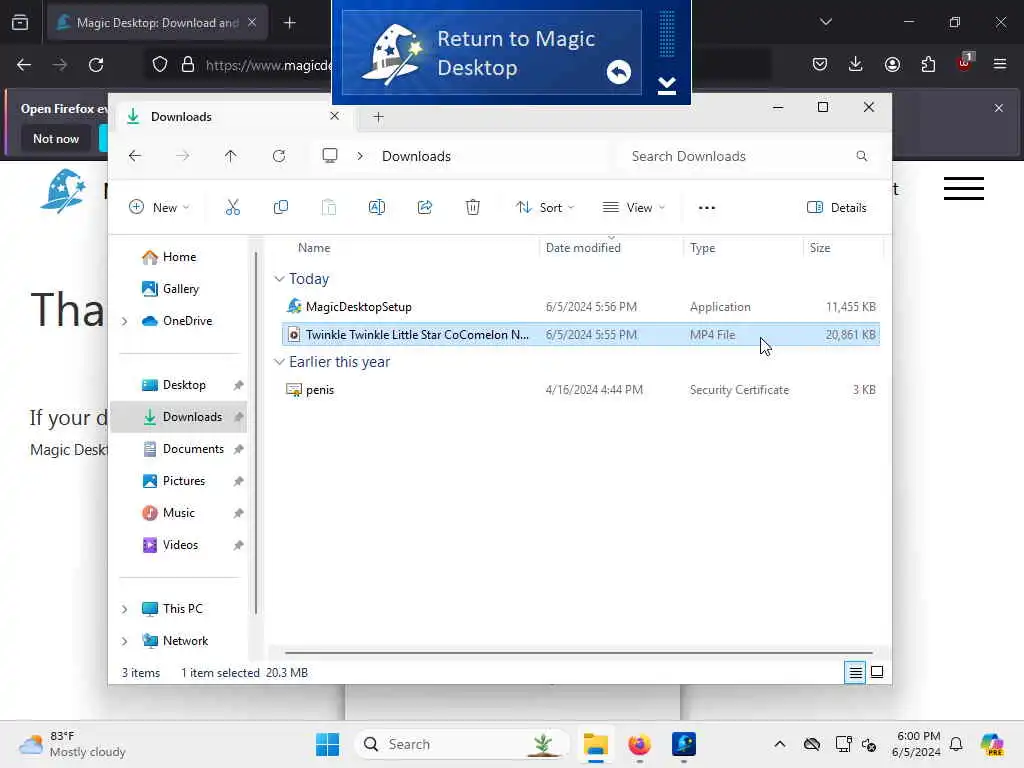Click the weather widget 83°F Mostly cloudy
This screenshot has height=768, width=1024.
72,744
